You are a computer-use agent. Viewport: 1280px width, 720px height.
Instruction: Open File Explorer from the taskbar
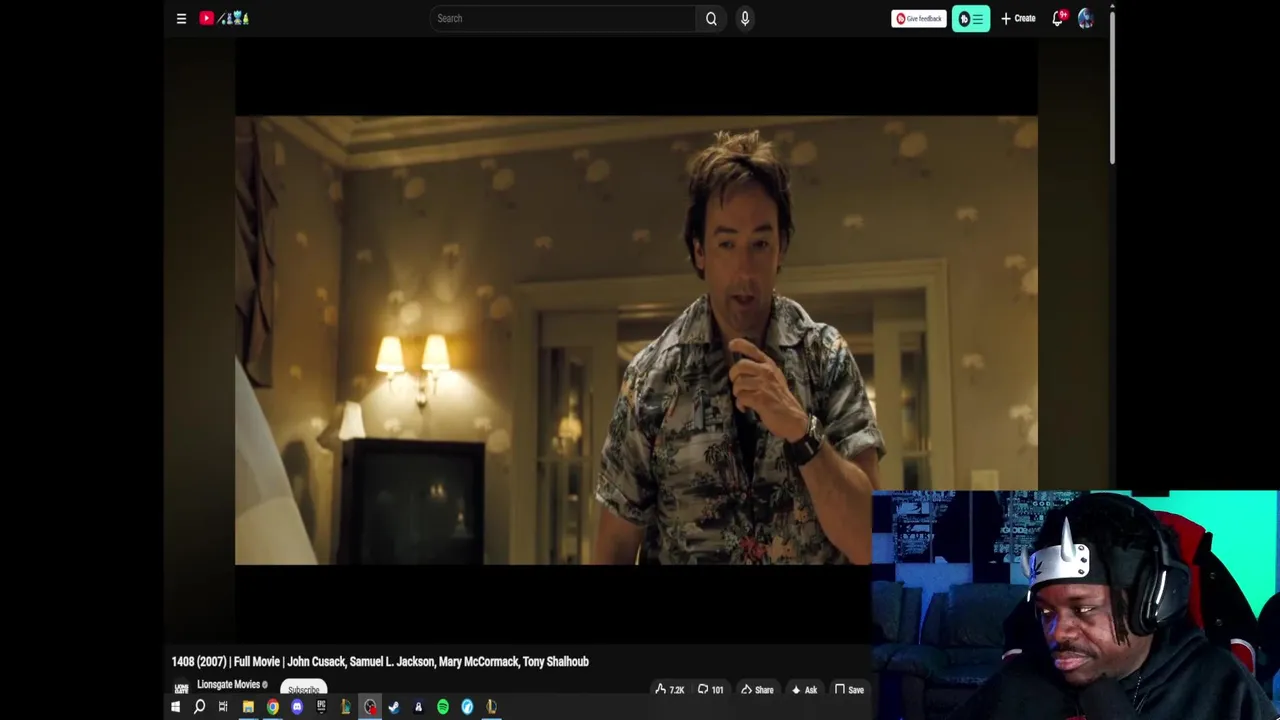tap(248, 707)
